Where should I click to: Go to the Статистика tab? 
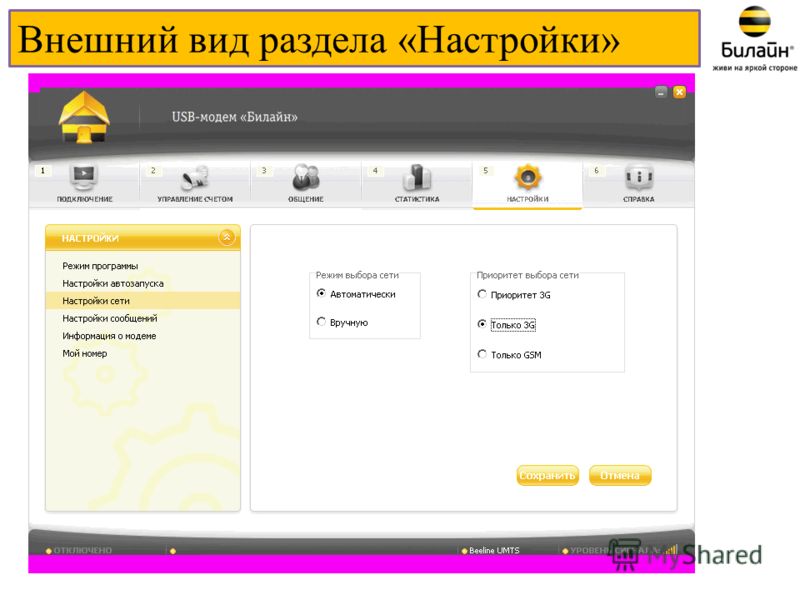[417, 184]
